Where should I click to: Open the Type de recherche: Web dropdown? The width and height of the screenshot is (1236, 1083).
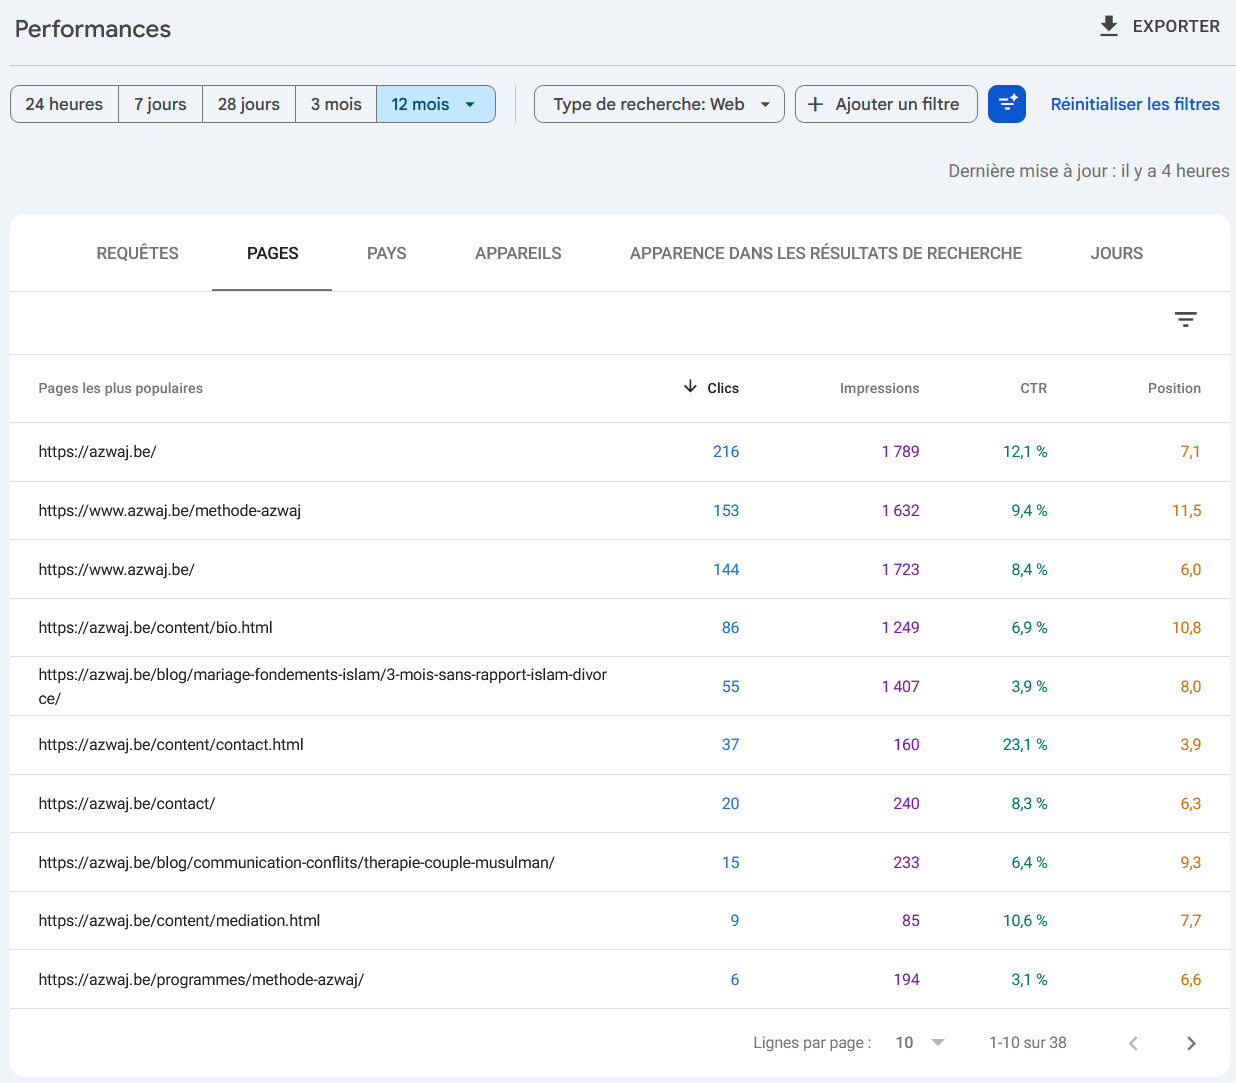(x=659, y=104)
